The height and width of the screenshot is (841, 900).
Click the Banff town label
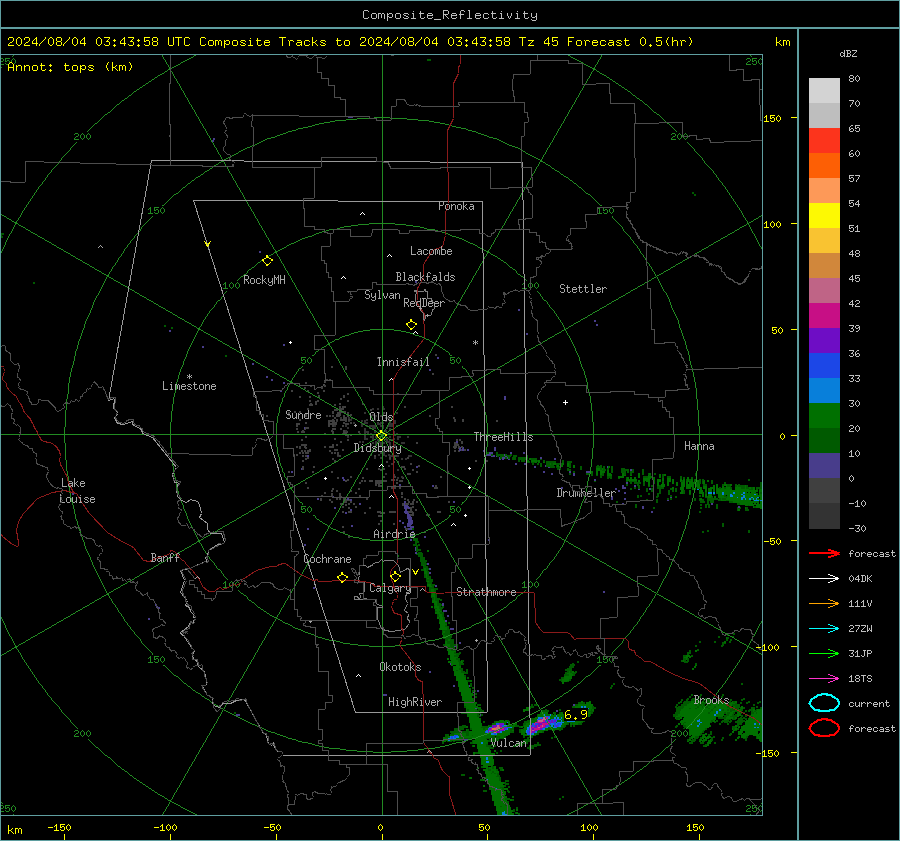click(165, 558)
